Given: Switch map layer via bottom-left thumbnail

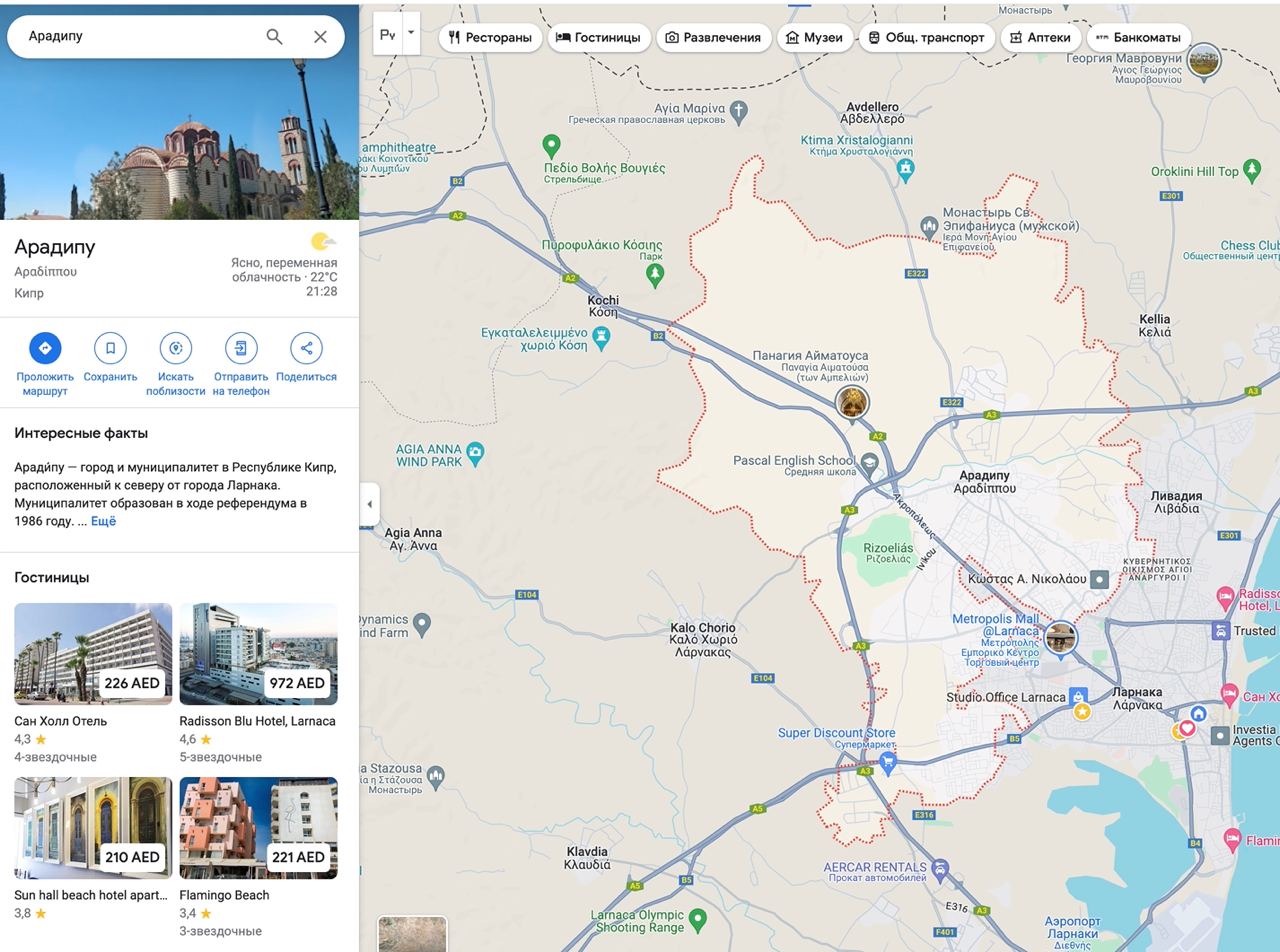Looking at the screenshot, I should pyautogui.click(x=412, y=934).
